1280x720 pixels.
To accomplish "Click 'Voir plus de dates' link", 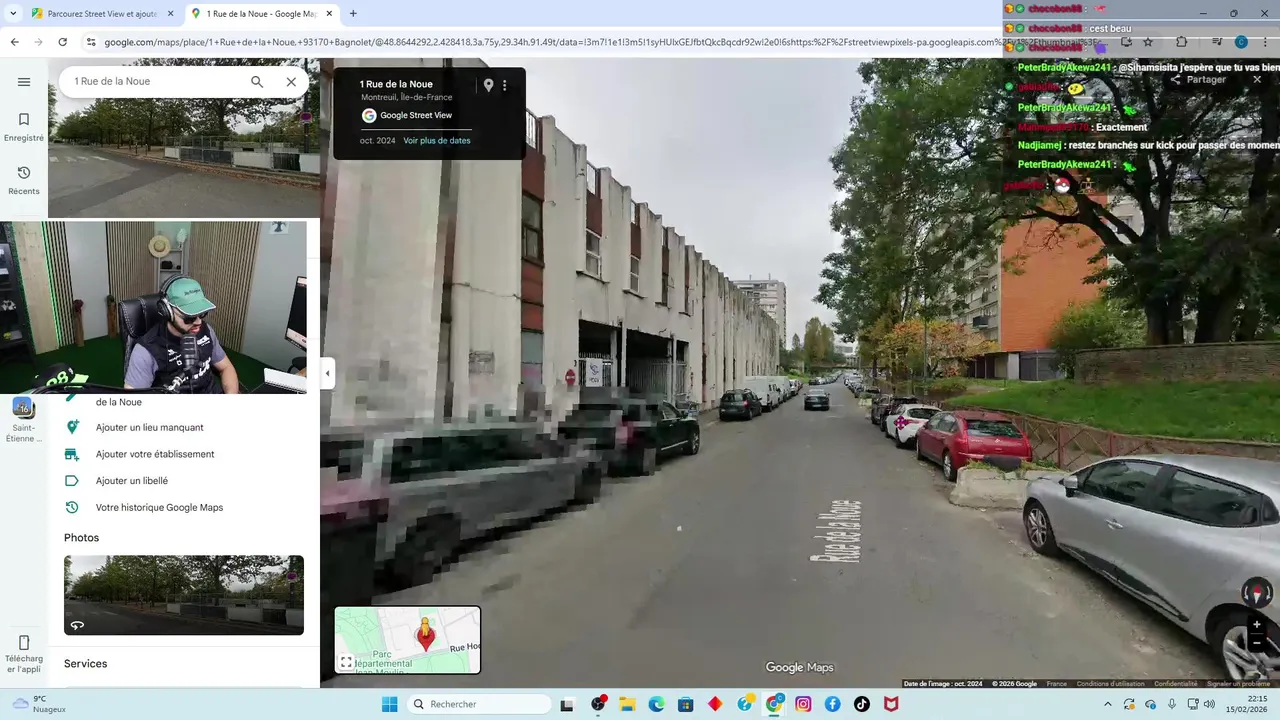I will (x=437, y=141).
